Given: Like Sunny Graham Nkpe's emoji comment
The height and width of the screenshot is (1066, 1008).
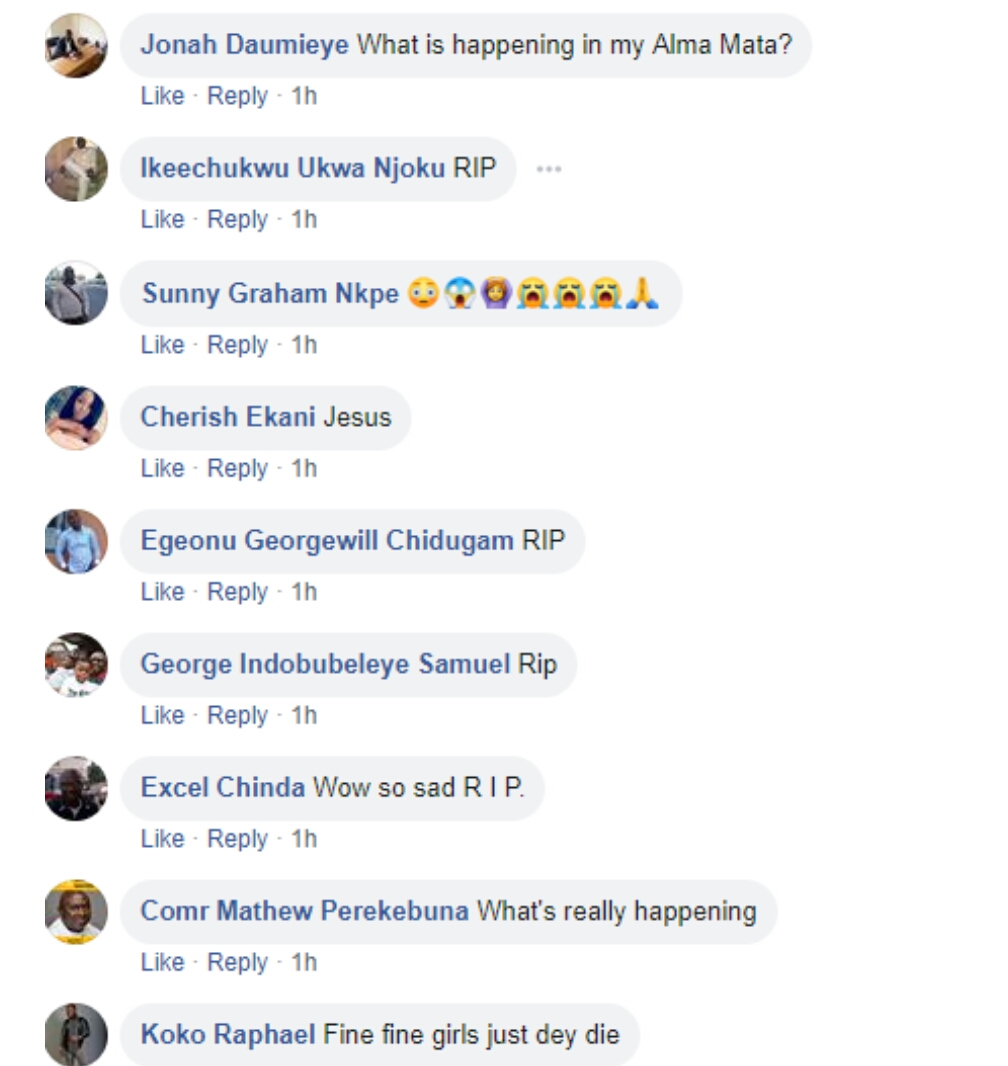Looking at the screenshot, I should point(162,345).
